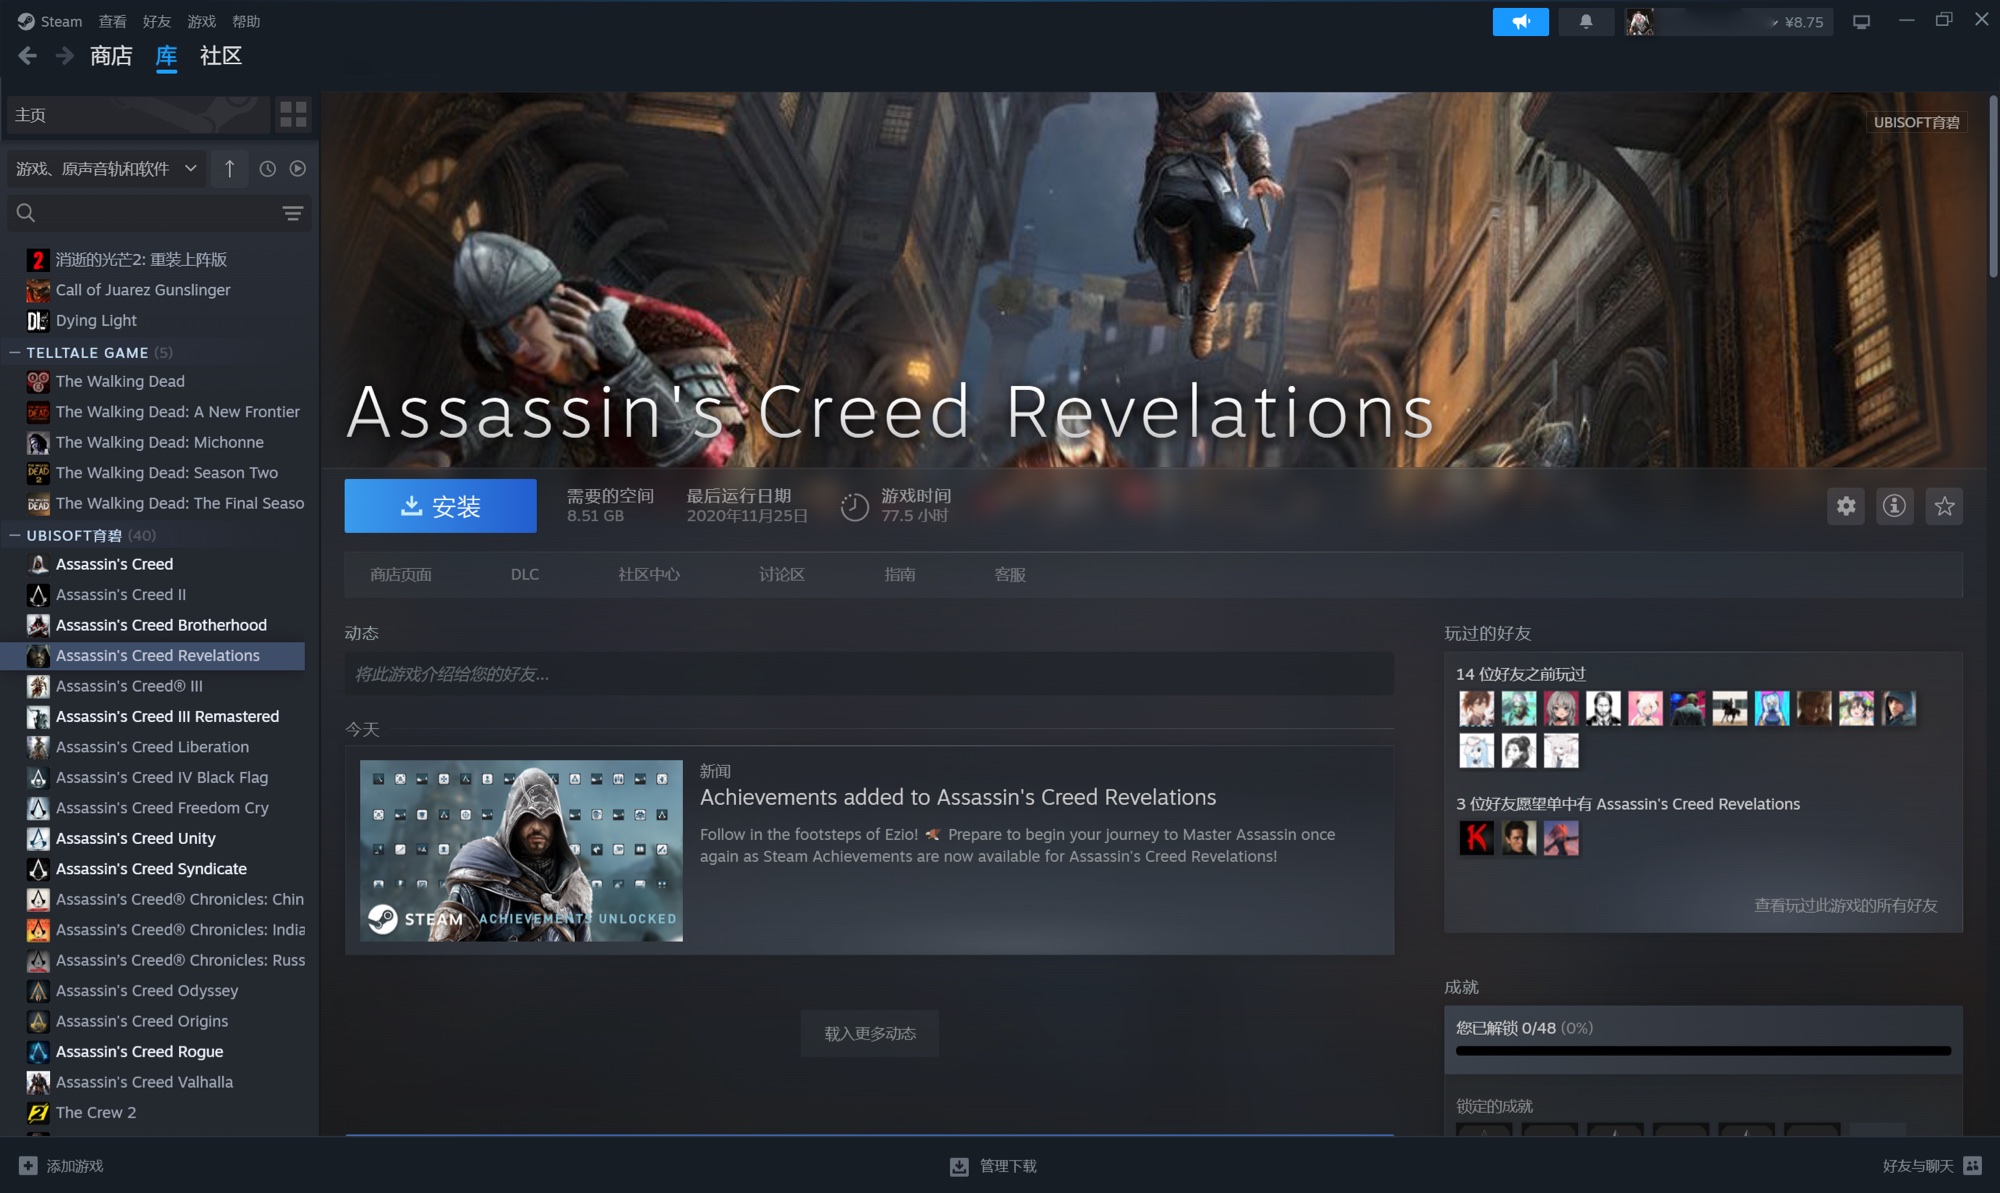Show game info details icon
Screen dimensions: 2000x1193
(1894, 506)
